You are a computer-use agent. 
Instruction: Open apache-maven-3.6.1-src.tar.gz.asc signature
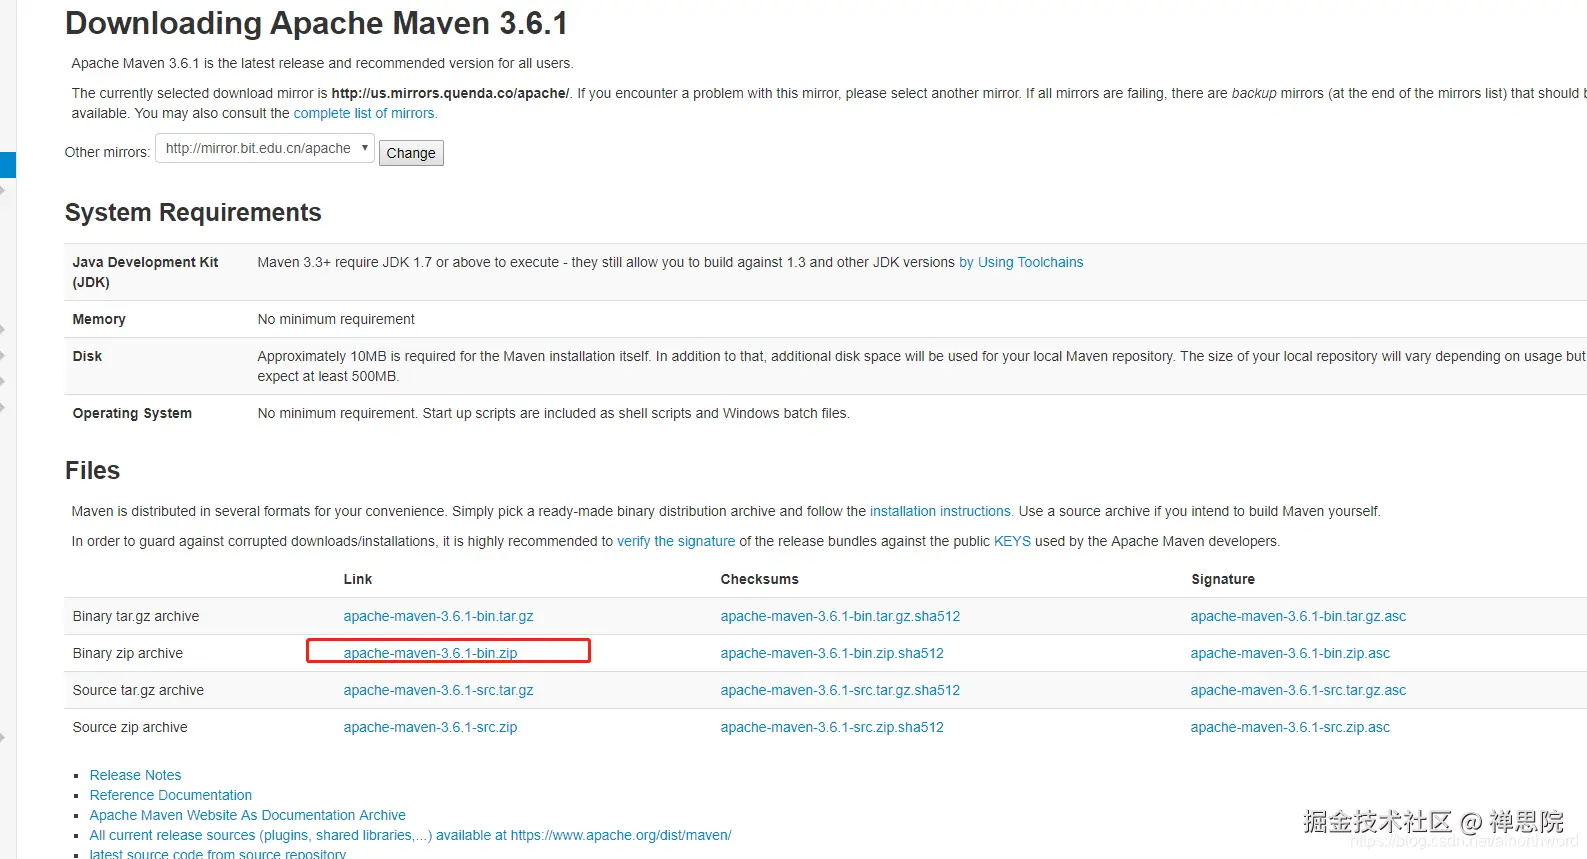(1298, 690)
